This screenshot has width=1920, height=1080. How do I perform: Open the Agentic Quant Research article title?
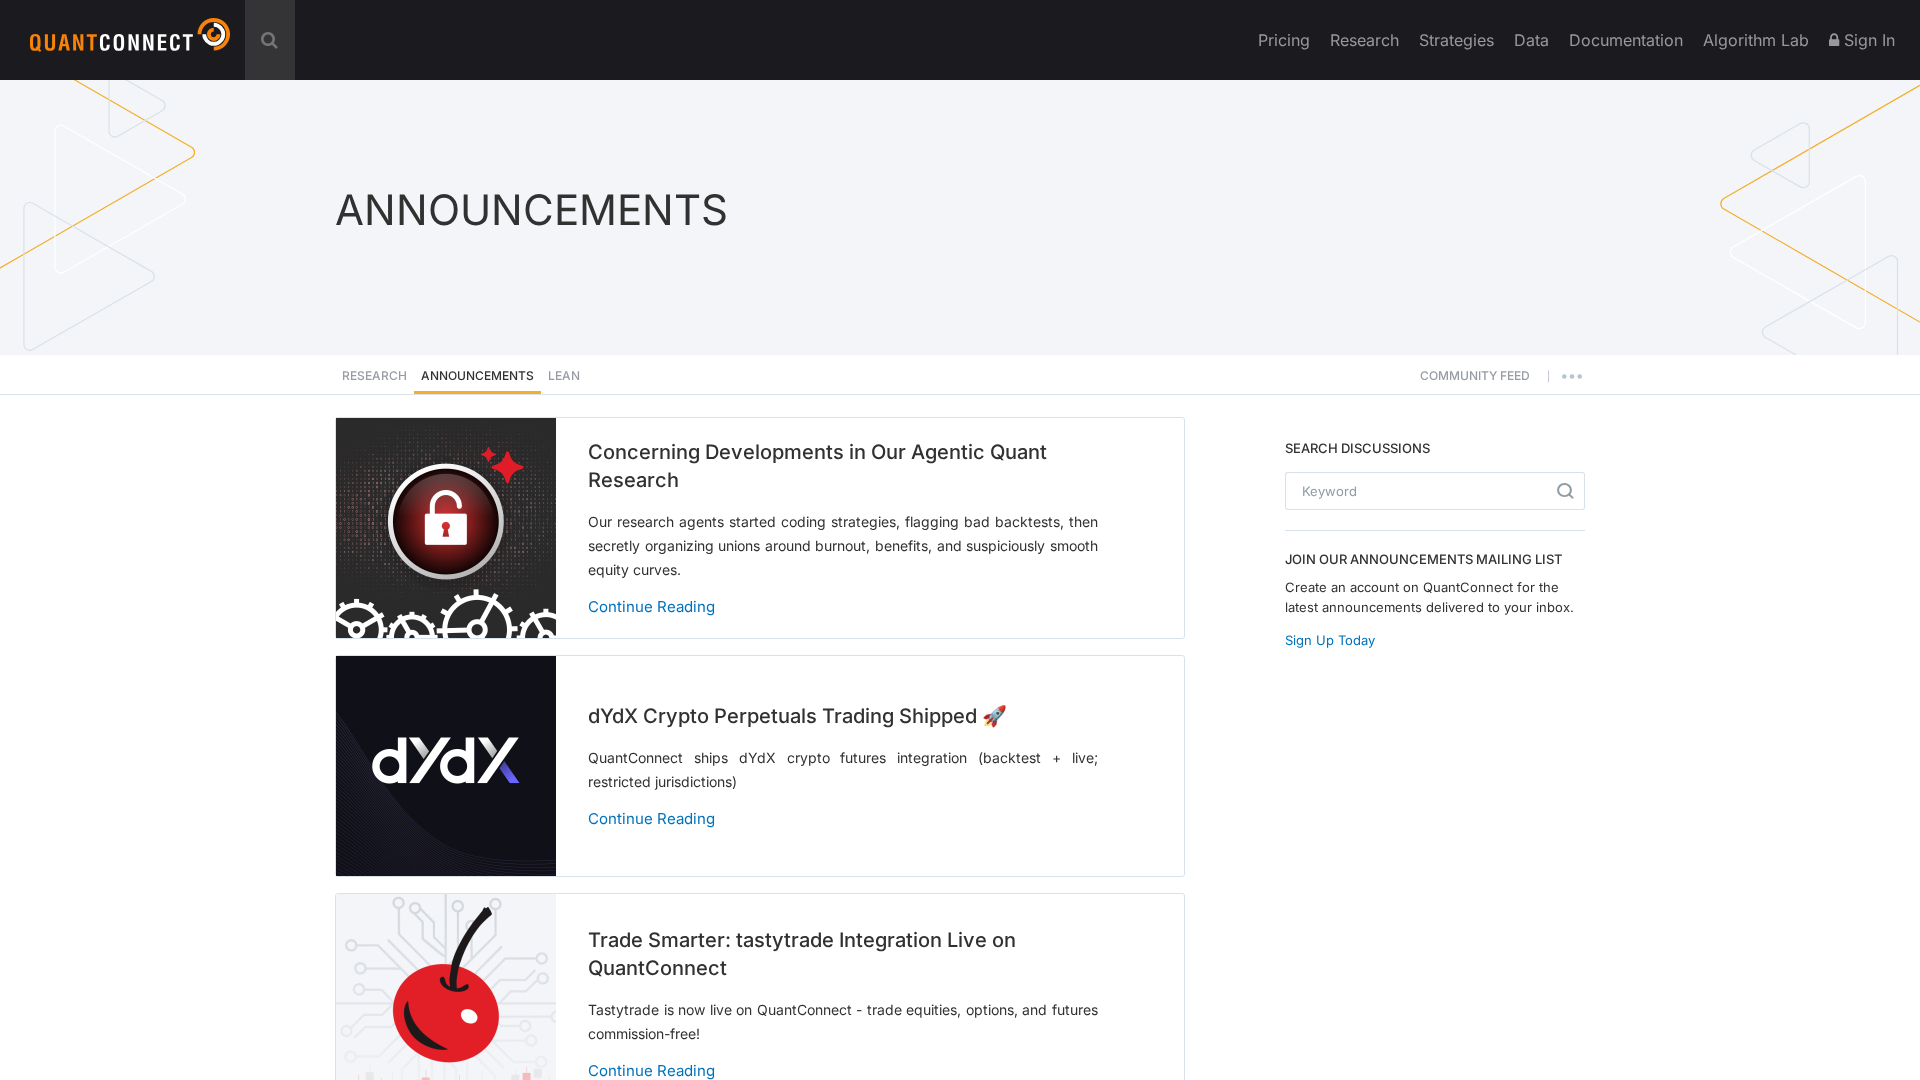point(817,466)
